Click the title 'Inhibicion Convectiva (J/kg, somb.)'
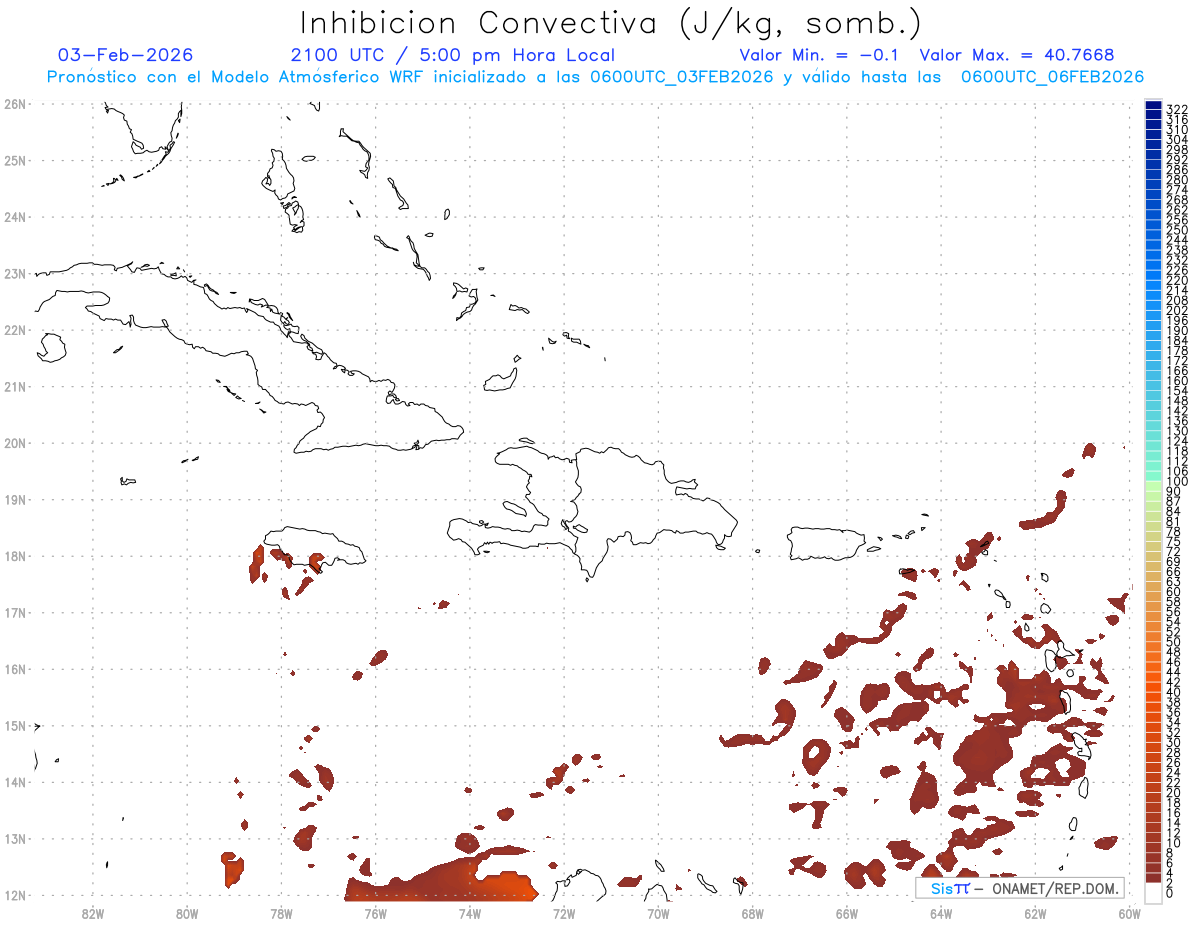Image resolution: width=1200 pixels, height=927 pixels. 610,23
